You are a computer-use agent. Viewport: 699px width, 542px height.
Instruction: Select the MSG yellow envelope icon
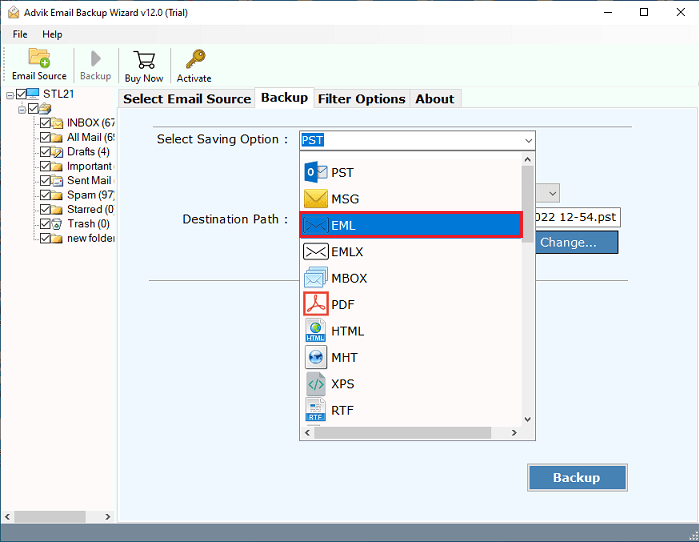[x=316, y=198]
